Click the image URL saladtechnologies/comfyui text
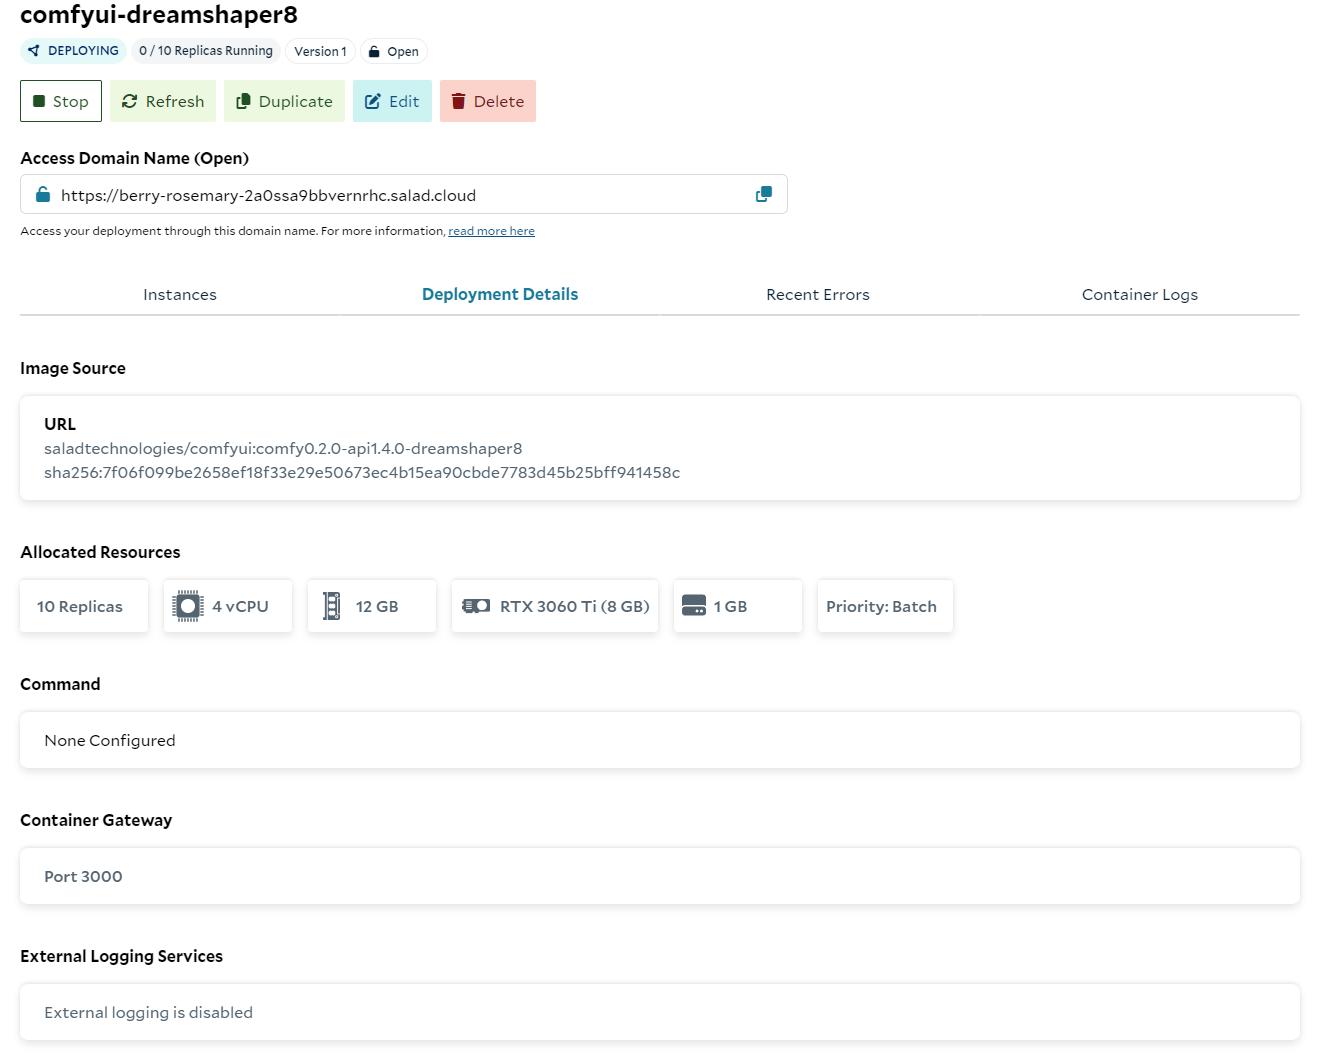 pyautogui.click(x=283, y=448)
